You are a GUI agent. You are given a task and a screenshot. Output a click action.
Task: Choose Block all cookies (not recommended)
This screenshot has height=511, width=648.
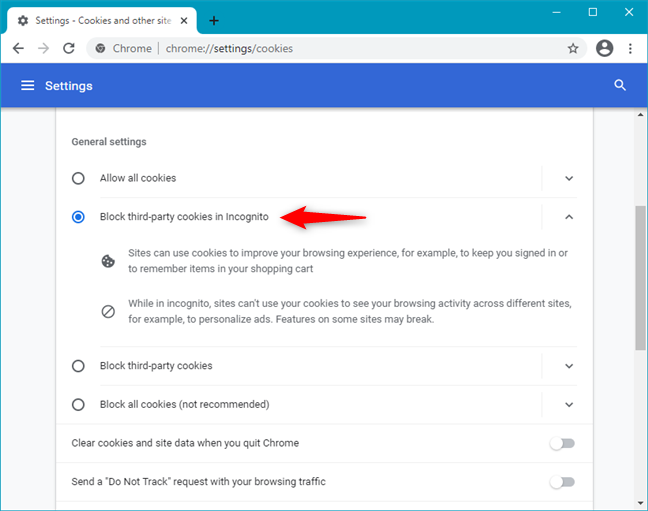pos(78,405)
